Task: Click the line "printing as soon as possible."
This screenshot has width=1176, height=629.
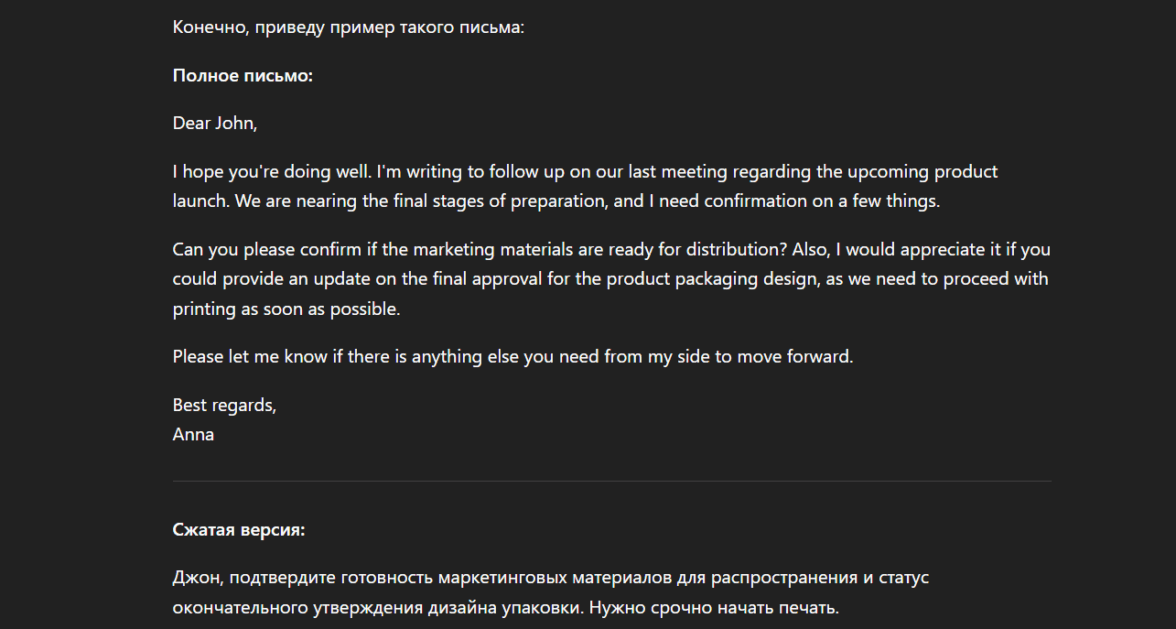Action: pos(286,309)
